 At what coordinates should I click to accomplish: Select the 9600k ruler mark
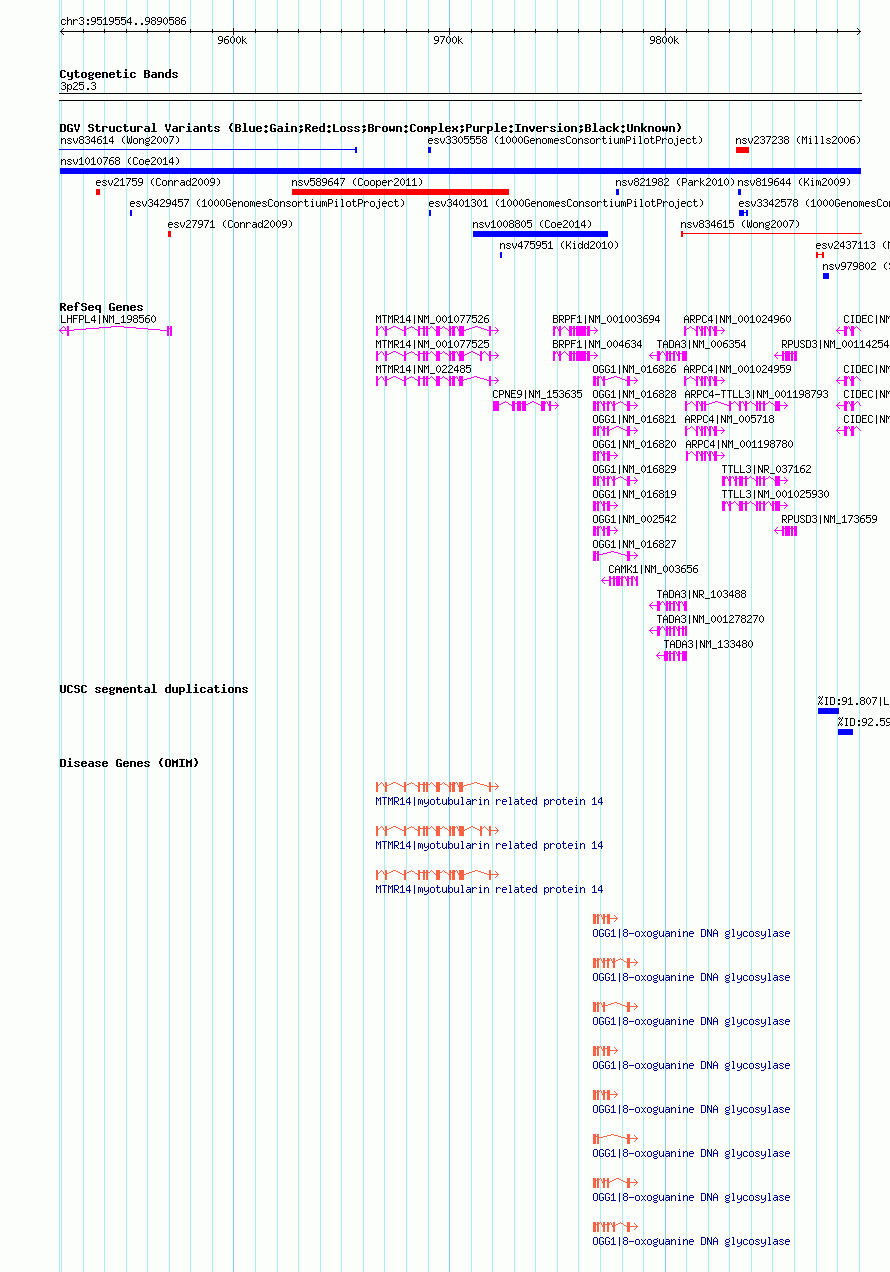pyautogui.click(x=231, y=40)
